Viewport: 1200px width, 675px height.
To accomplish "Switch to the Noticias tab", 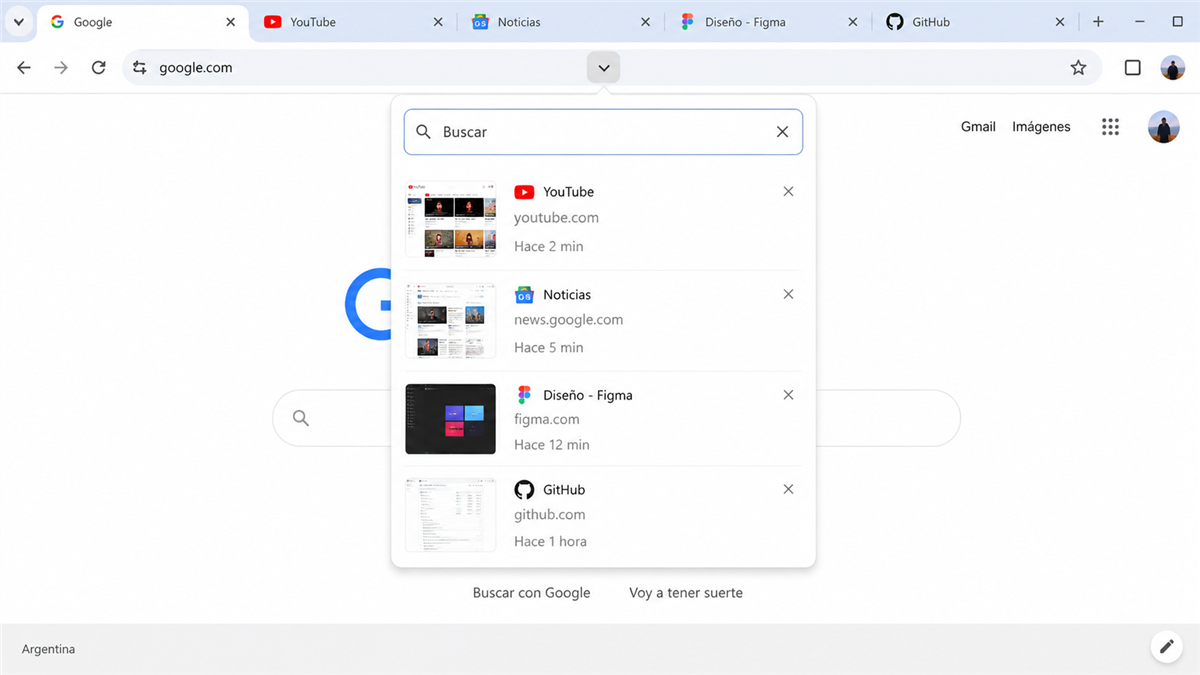I will pos(561,22).
